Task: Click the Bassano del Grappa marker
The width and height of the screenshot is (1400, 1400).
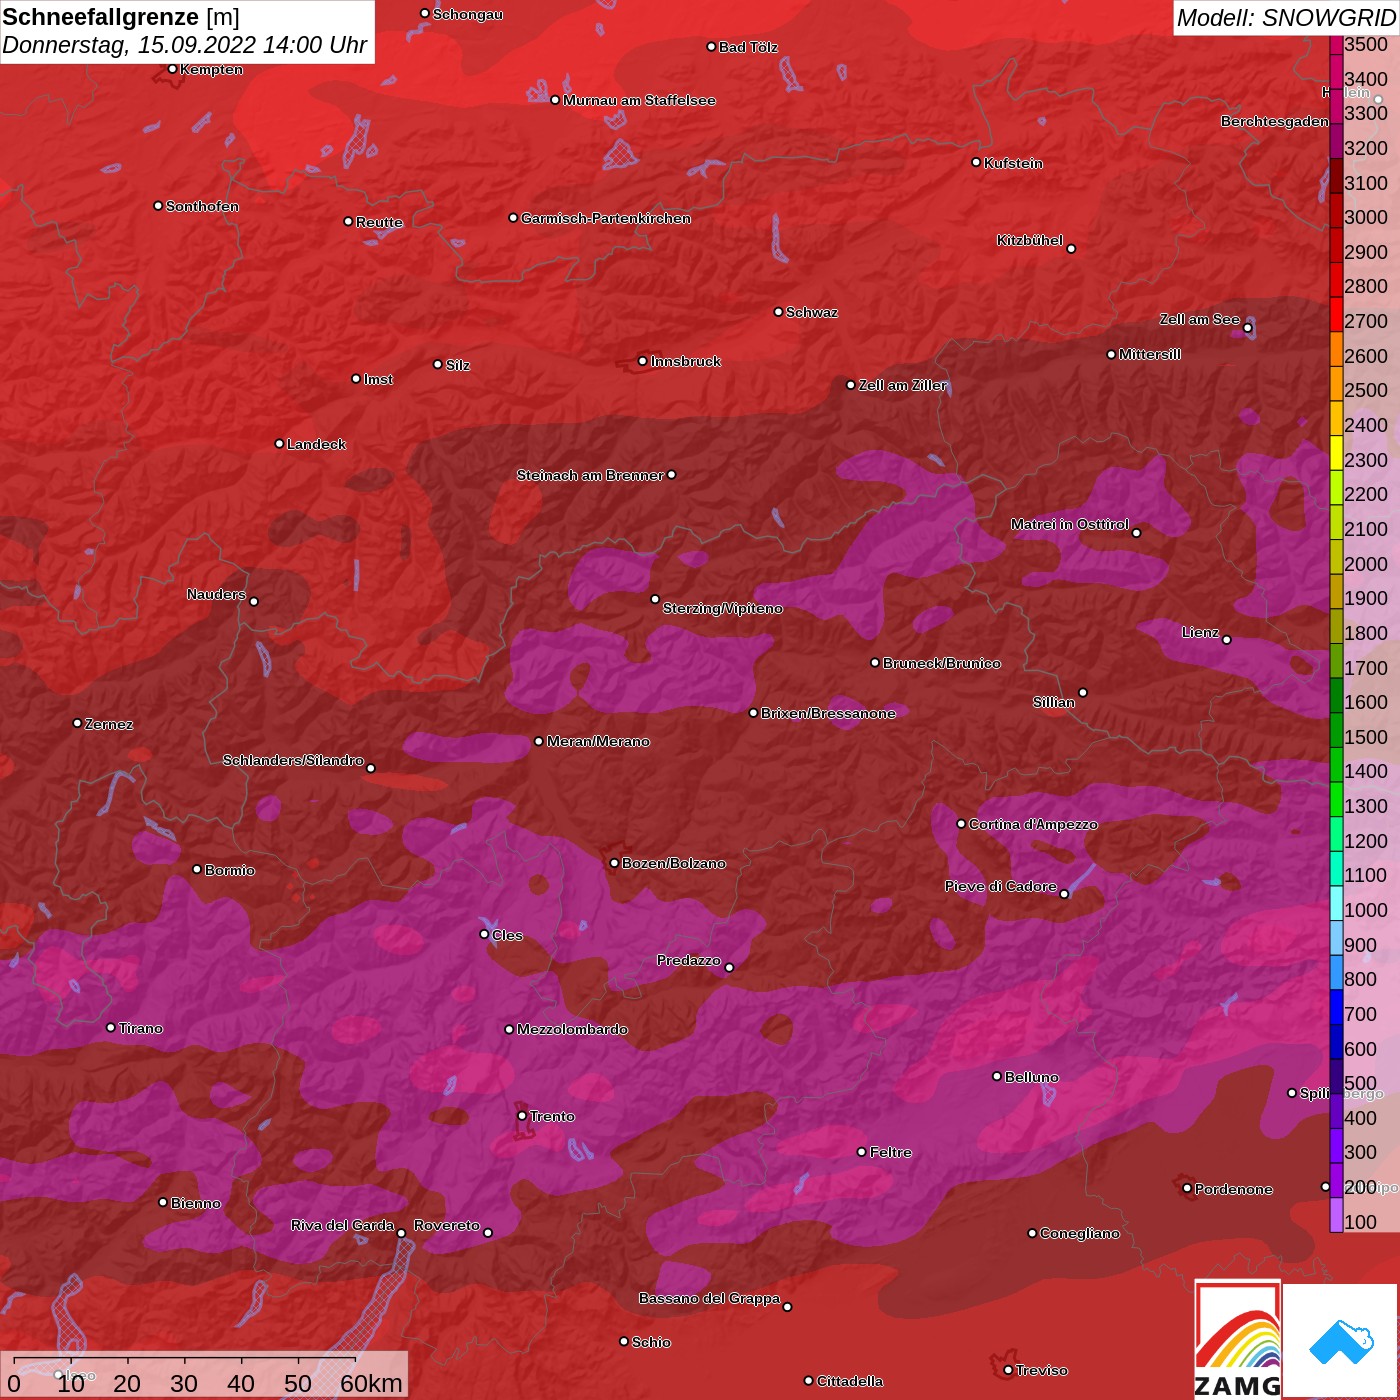Action: point(787,1307)
